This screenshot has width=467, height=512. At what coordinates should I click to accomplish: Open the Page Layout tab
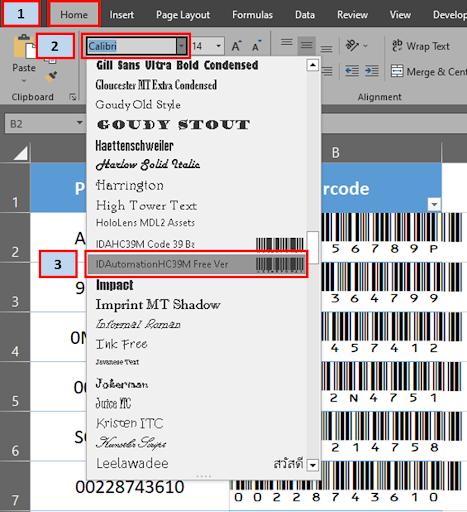tap(183, 15)
